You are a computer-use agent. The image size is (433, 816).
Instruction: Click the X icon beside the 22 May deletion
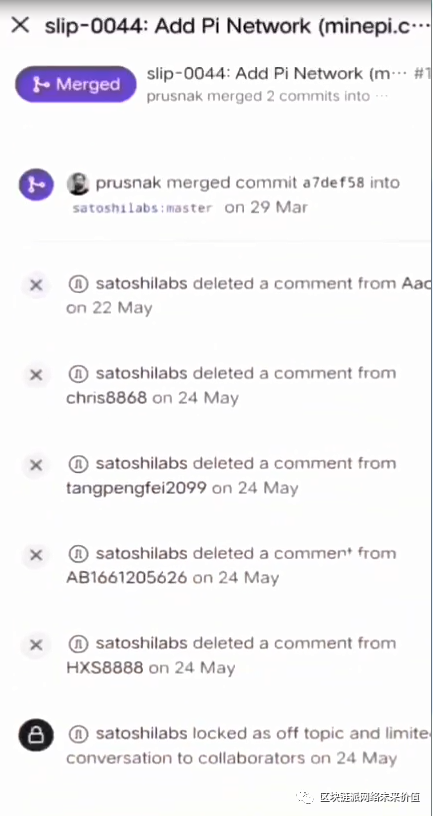(36, 285)
